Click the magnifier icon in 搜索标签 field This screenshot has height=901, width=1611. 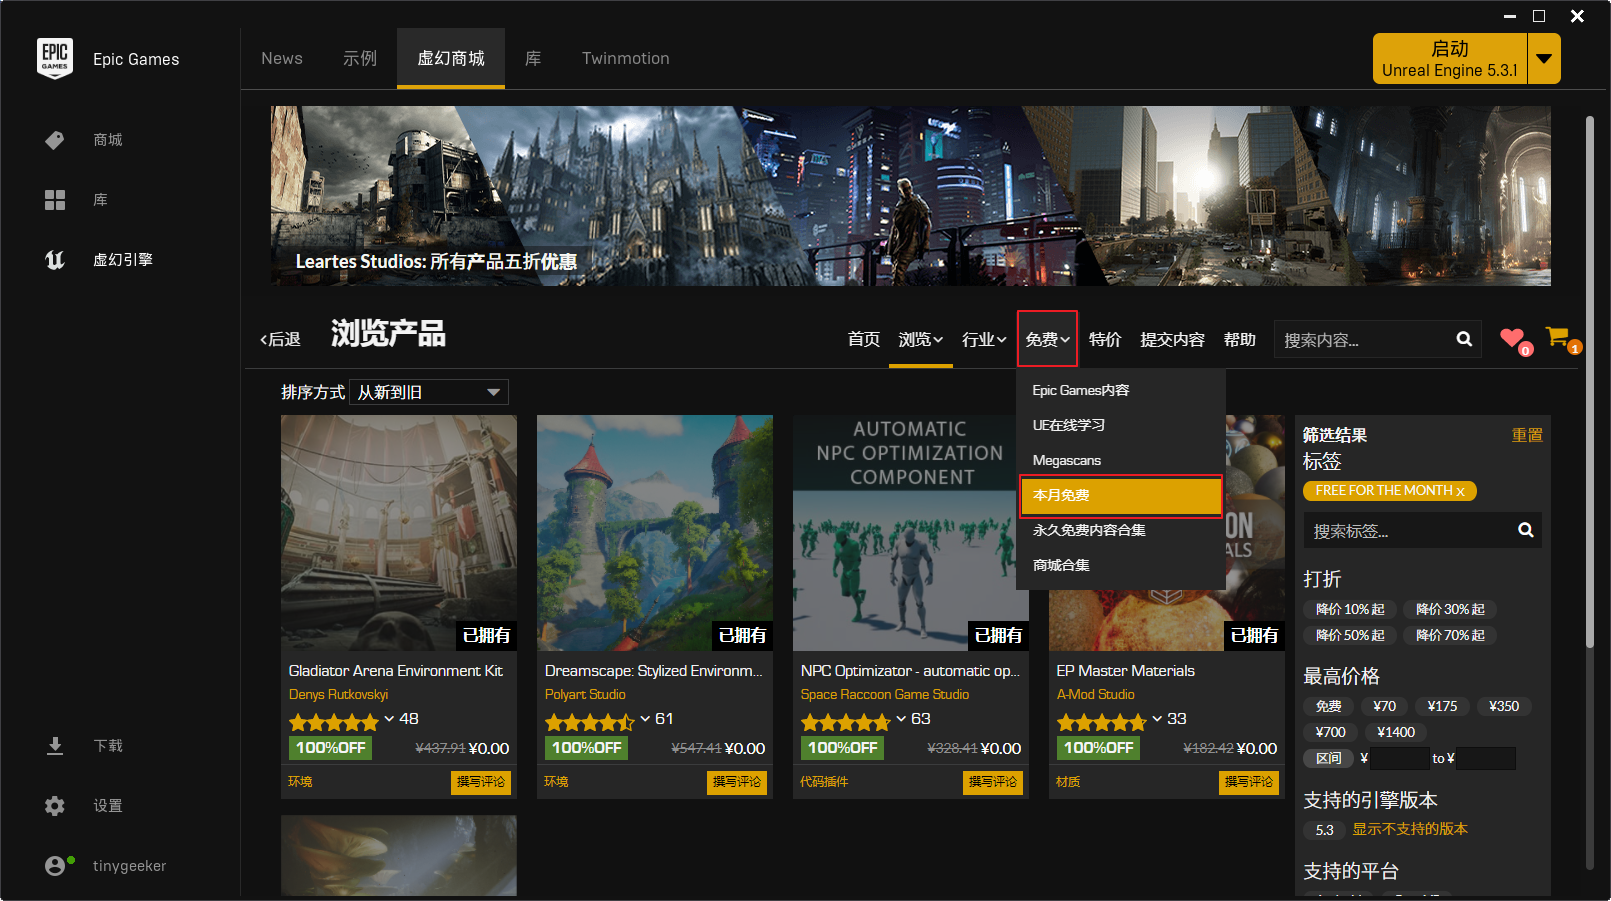[1526, 530]
